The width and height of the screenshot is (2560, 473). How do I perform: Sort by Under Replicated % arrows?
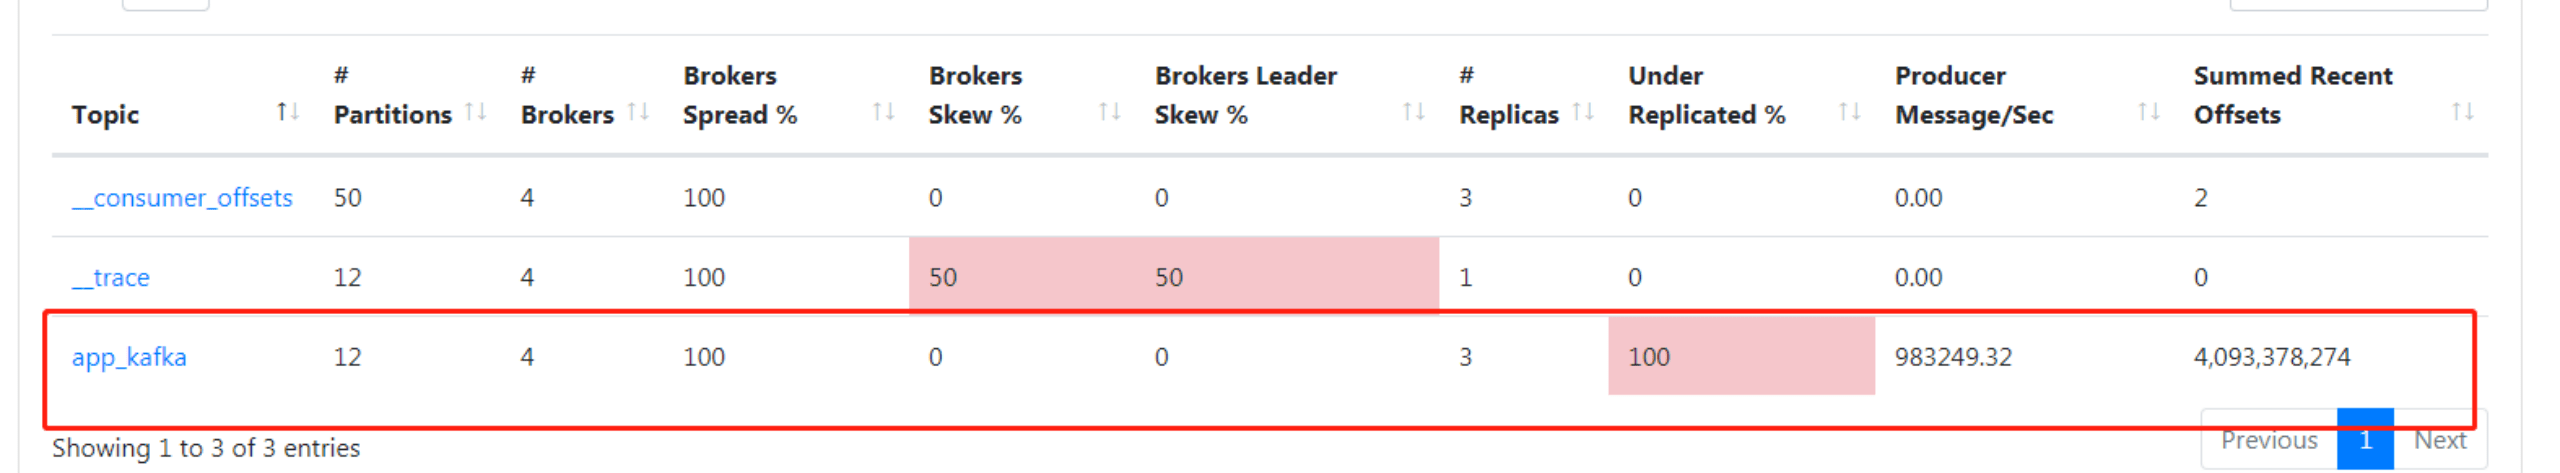(x=1849, y=112)
